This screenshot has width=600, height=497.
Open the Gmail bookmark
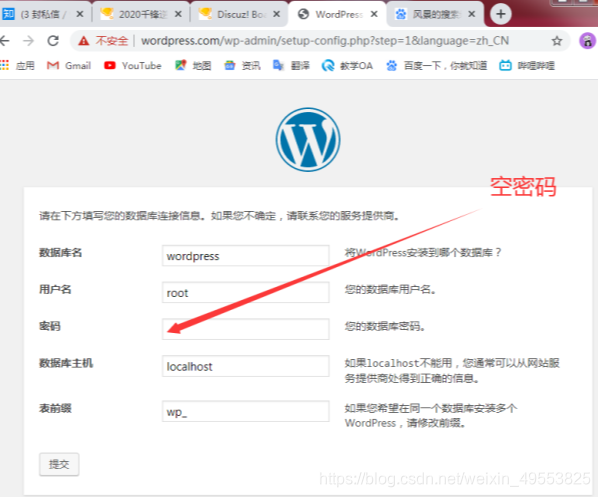coord(69,66)
